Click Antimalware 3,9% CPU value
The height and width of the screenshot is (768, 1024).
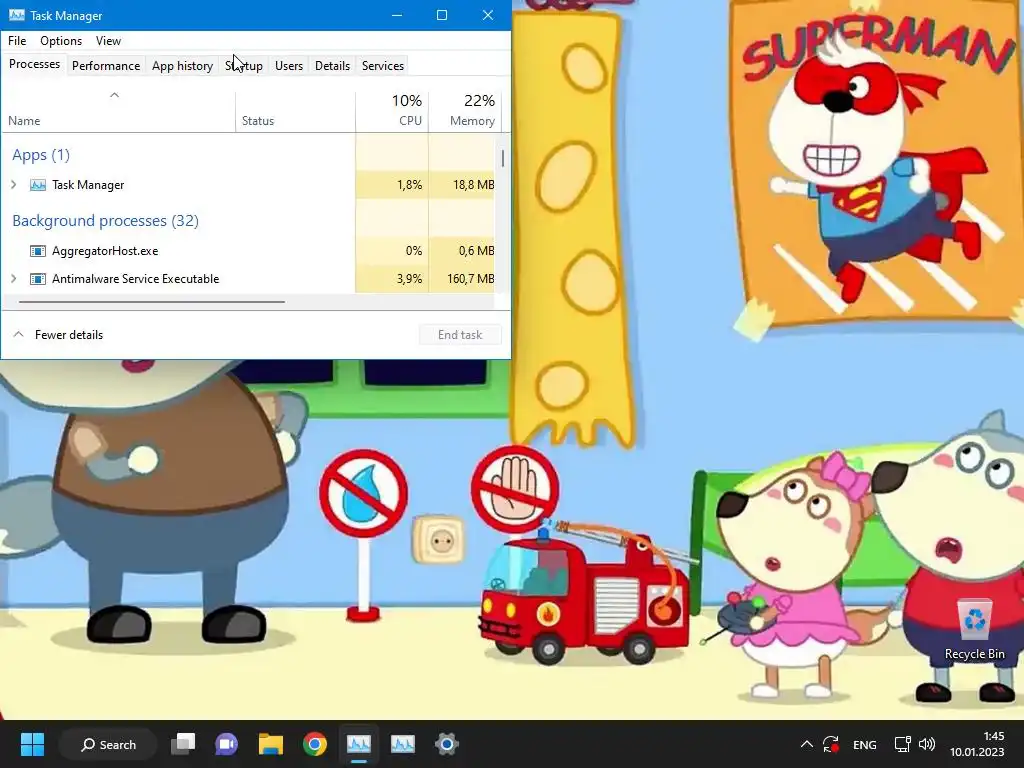click(x=409, y=279)
